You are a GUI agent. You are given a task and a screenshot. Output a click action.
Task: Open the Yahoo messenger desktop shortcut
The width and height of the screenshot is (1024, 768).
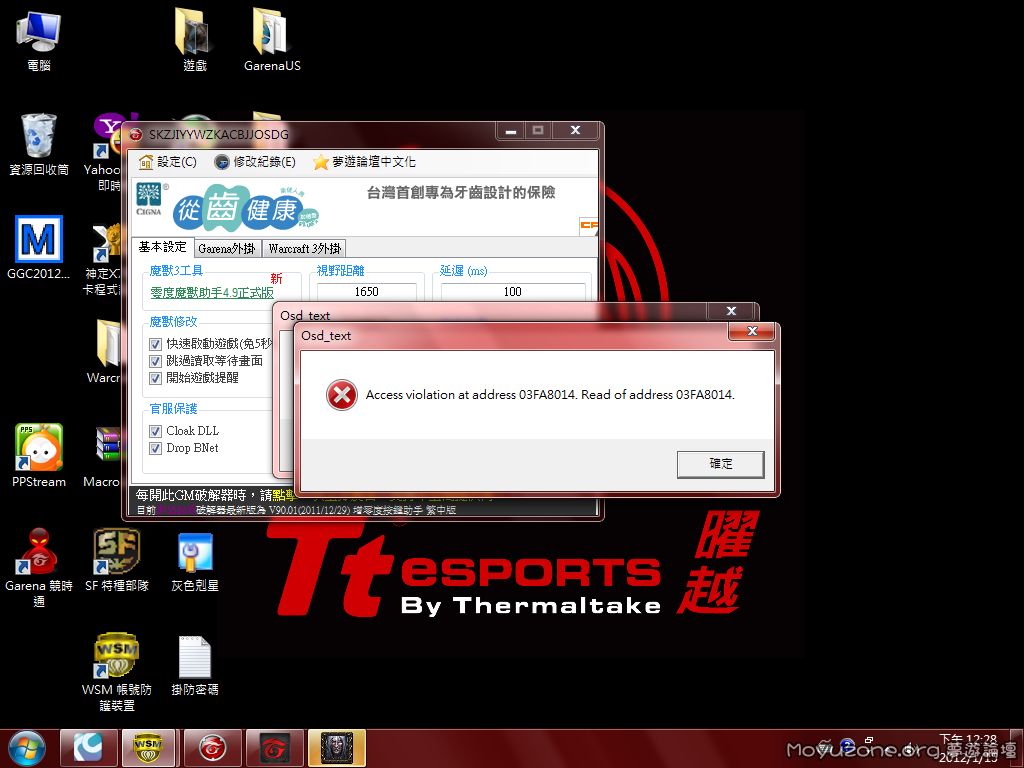[104, 153]
